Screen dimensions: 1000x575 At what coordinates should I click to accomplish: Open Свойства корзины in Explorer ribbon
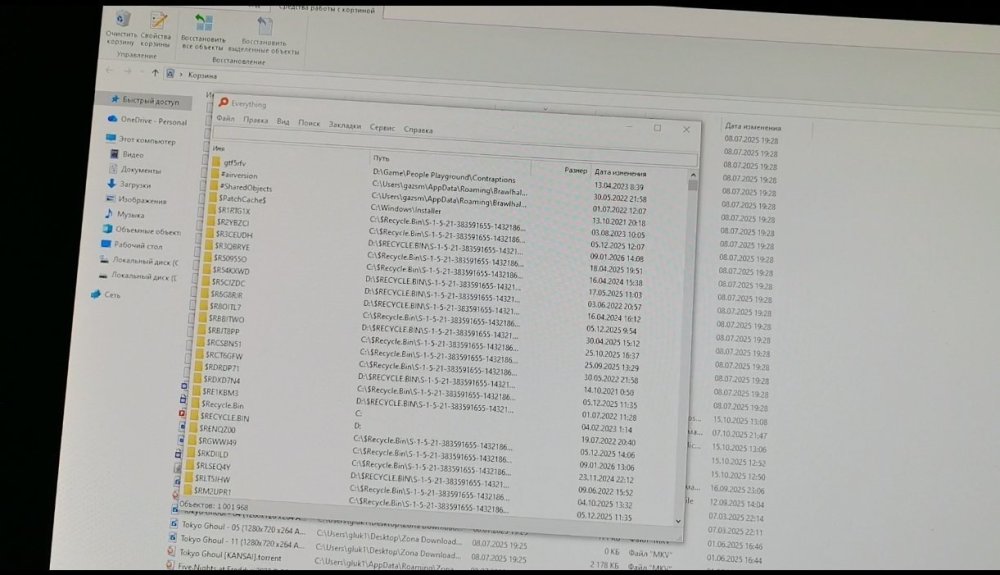click(x=156, y=30)
